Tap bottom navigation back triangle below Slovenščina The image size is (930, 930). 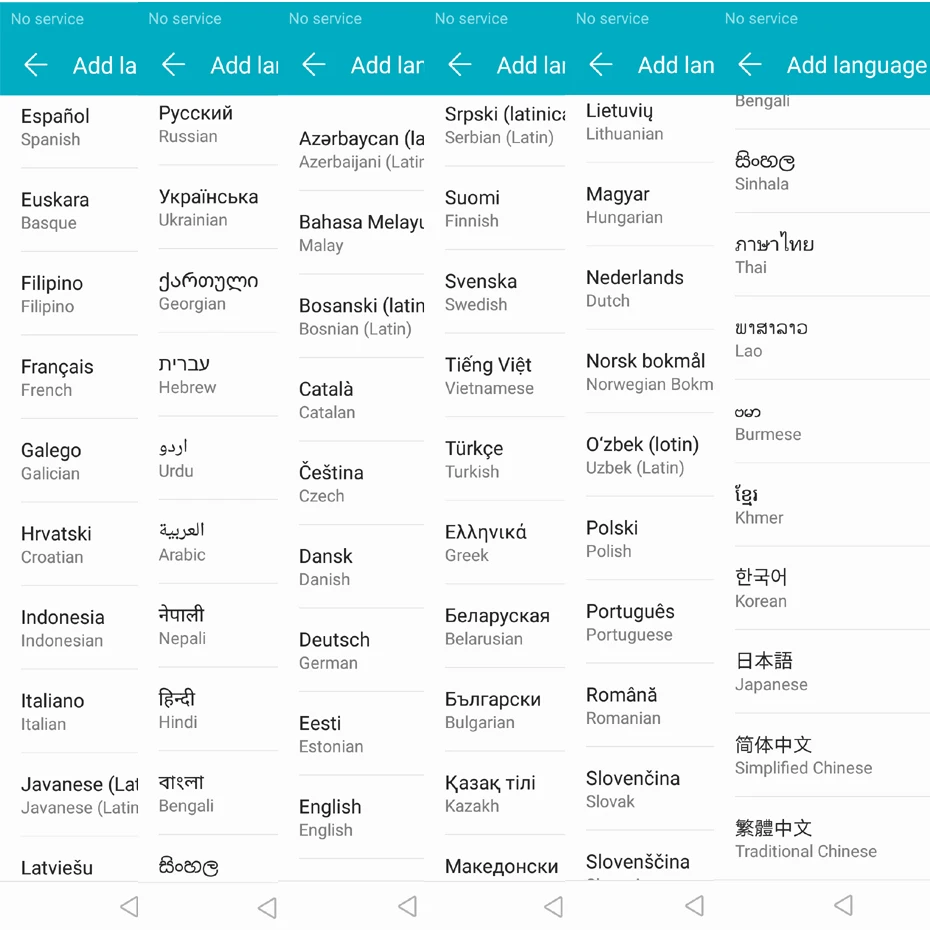[695, 906]
